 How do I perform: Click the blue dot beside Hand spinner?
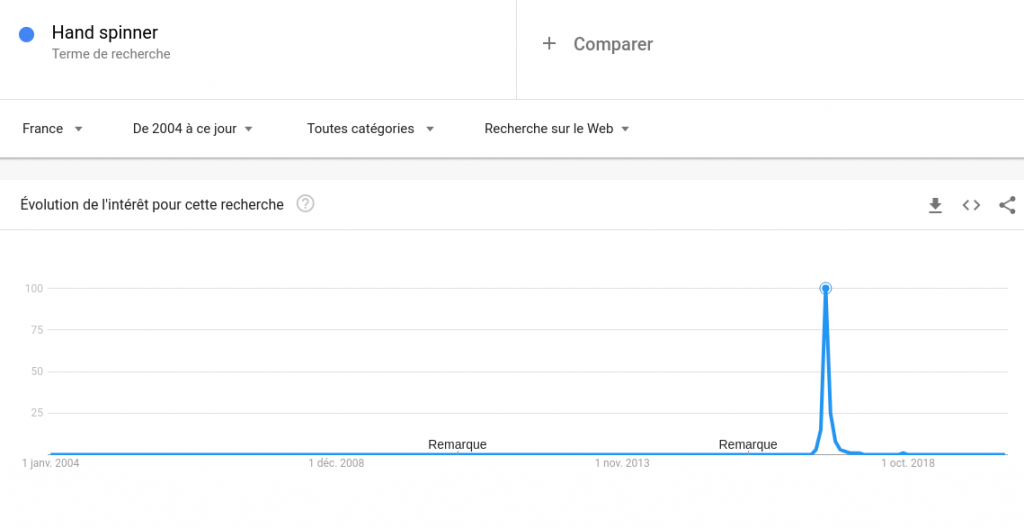pyautogui.click(x=28, y=34)
